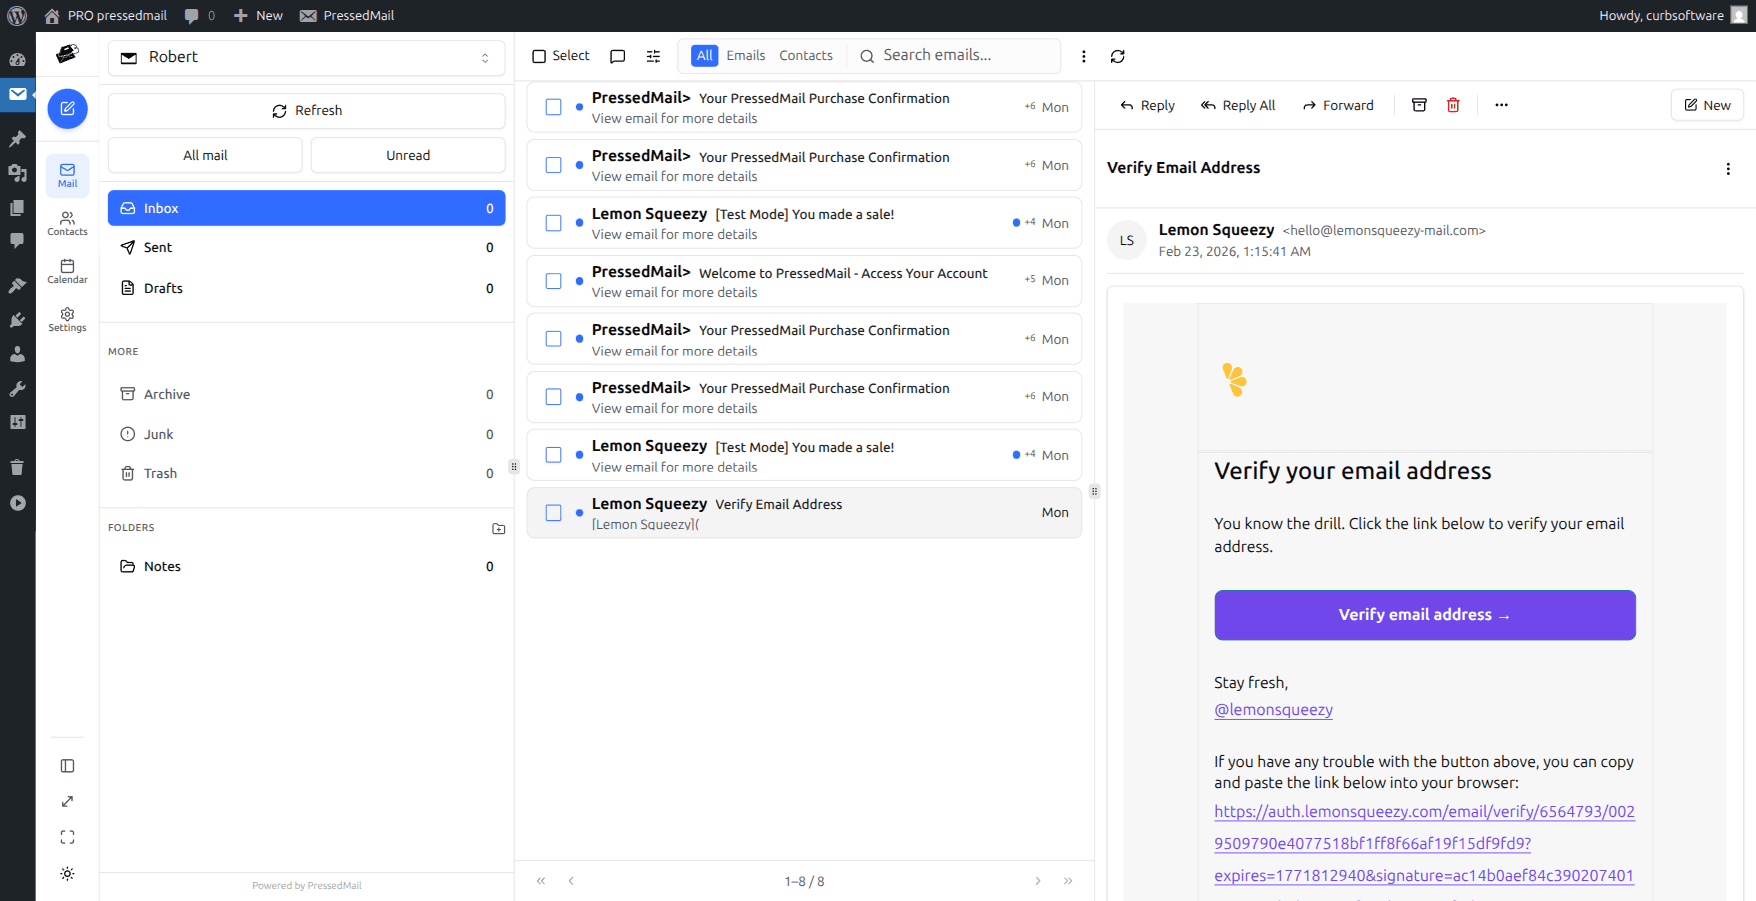Click the blue compose email icon
This screenshot has width=1756, height=901.
(67, 109)
